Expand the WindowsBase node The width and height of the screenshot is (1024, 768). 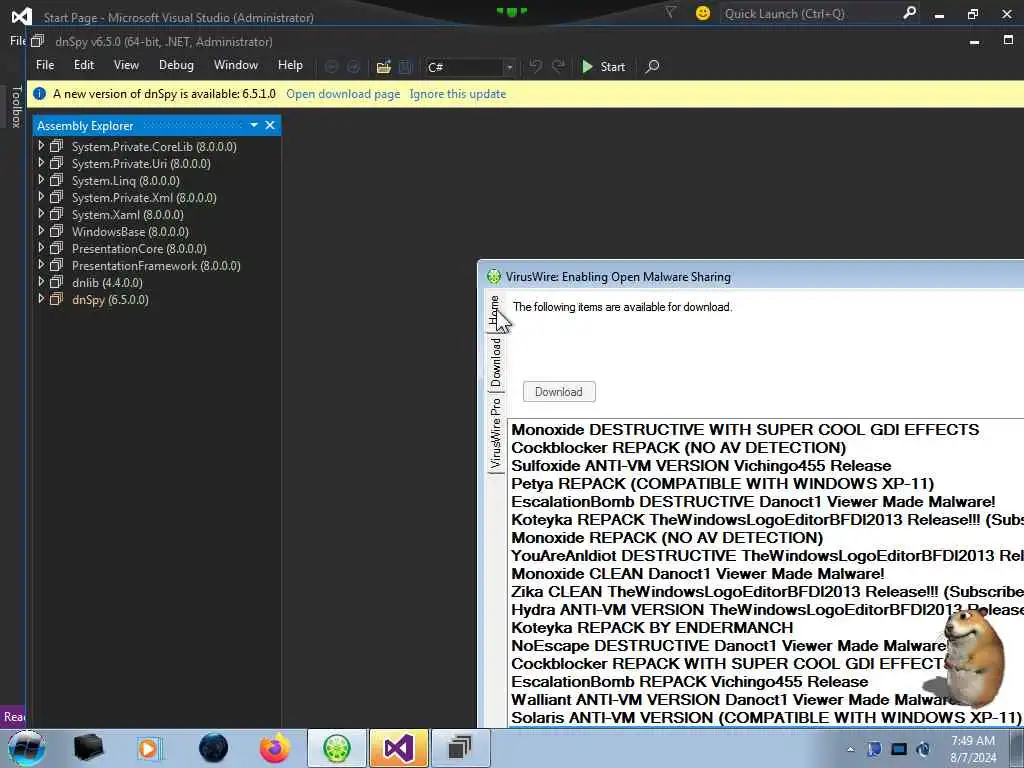41,231
